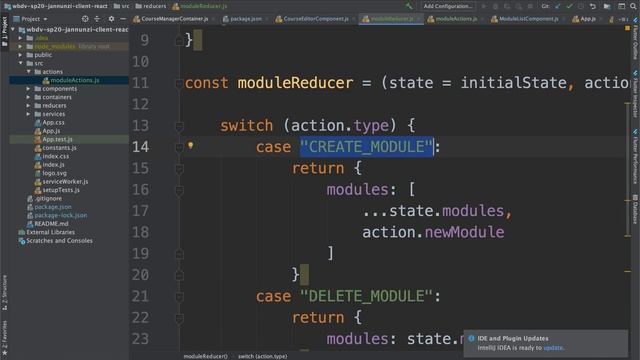Toggle the Favorites tool window stripe button
Screen dimensions: 640x360
(4, 338)
